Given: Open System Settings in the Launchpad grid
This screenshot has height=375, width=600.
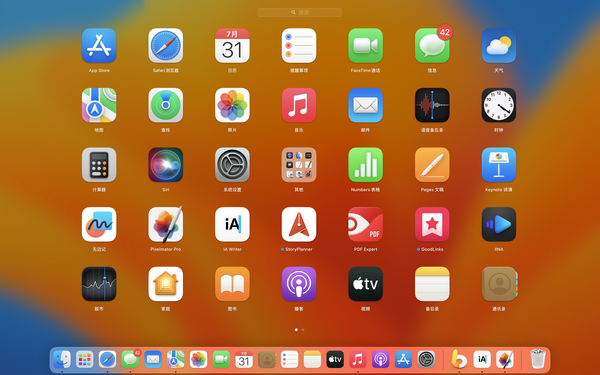Looking at the screenshot, I should click(x=232, y=165).
